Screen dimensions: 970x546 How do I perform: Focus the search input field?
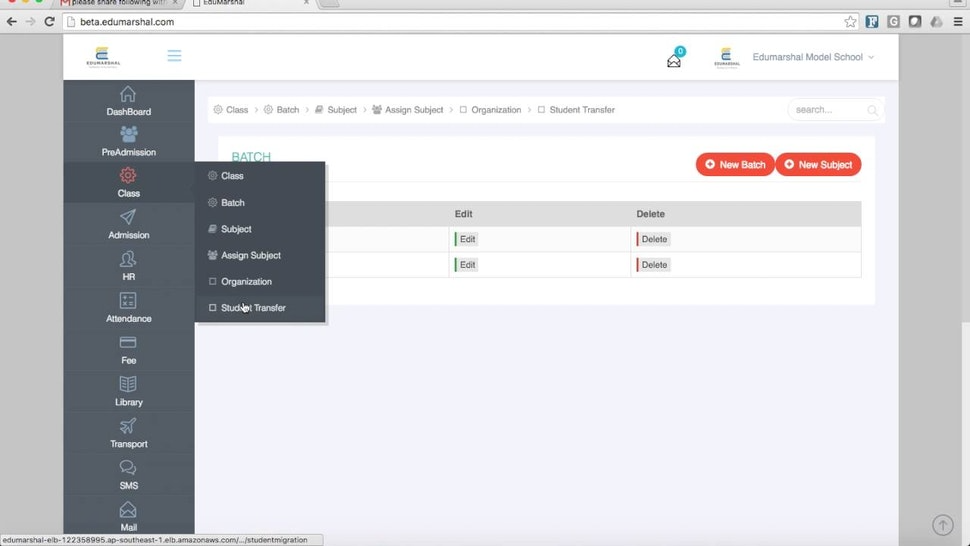(x=834, y=110)
